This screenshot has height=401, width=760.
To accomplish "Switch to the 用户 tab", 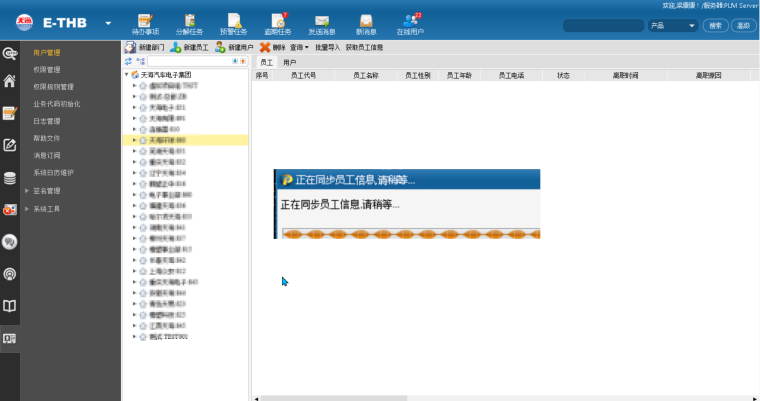I will pos(289,62).
